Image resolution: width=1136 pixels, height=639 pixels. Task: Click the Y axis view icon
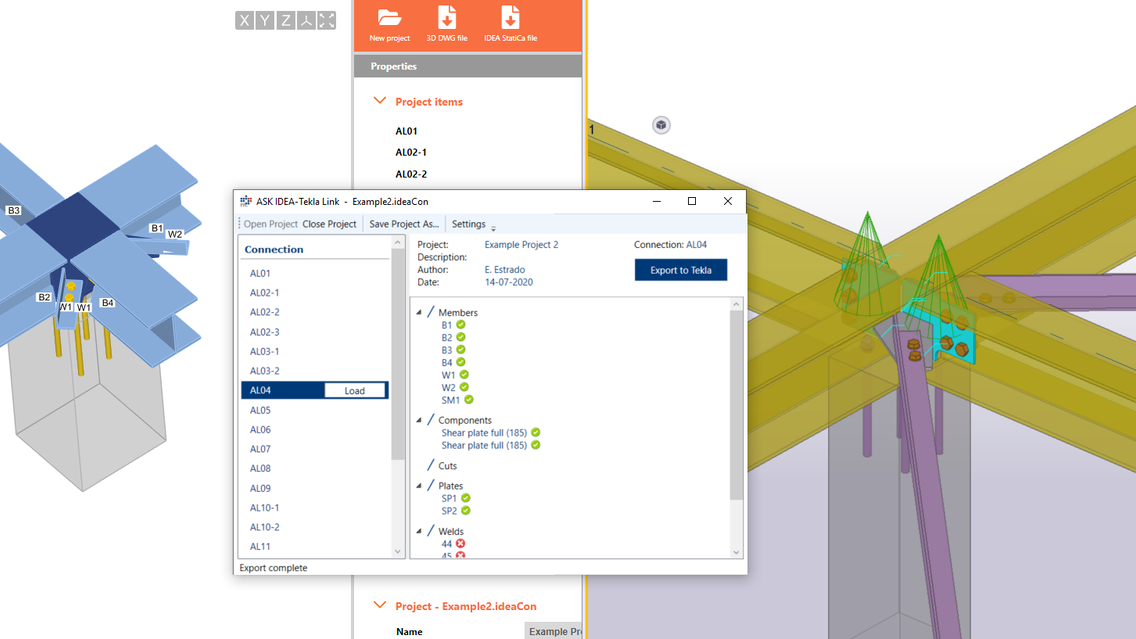(265, 20)
